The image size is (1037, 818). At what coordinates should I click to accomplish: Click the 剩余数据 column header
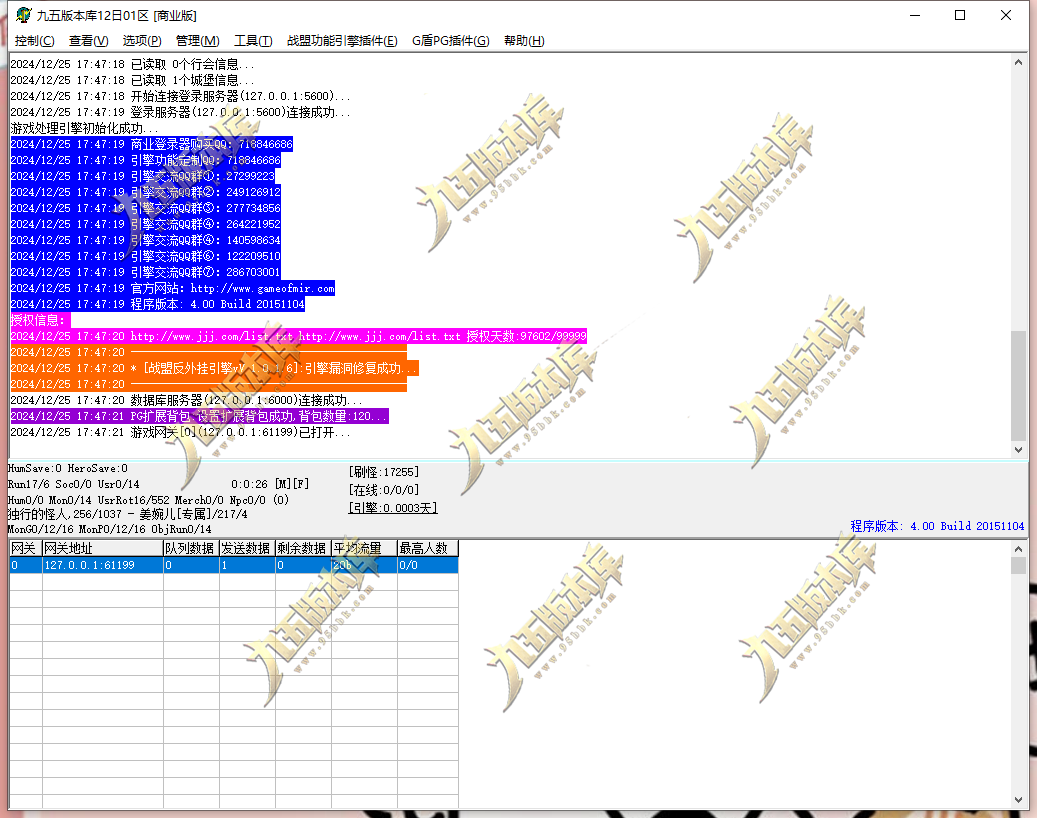(303, 548)
